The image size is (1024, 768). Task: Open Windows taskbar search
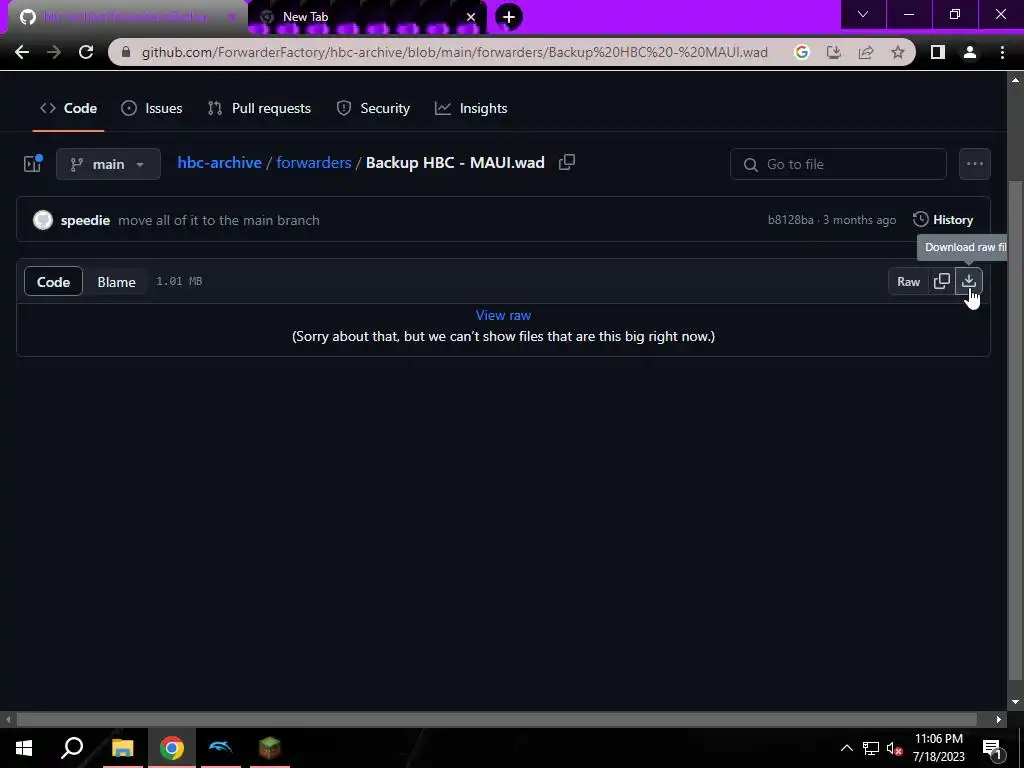[x=72, y=748]
